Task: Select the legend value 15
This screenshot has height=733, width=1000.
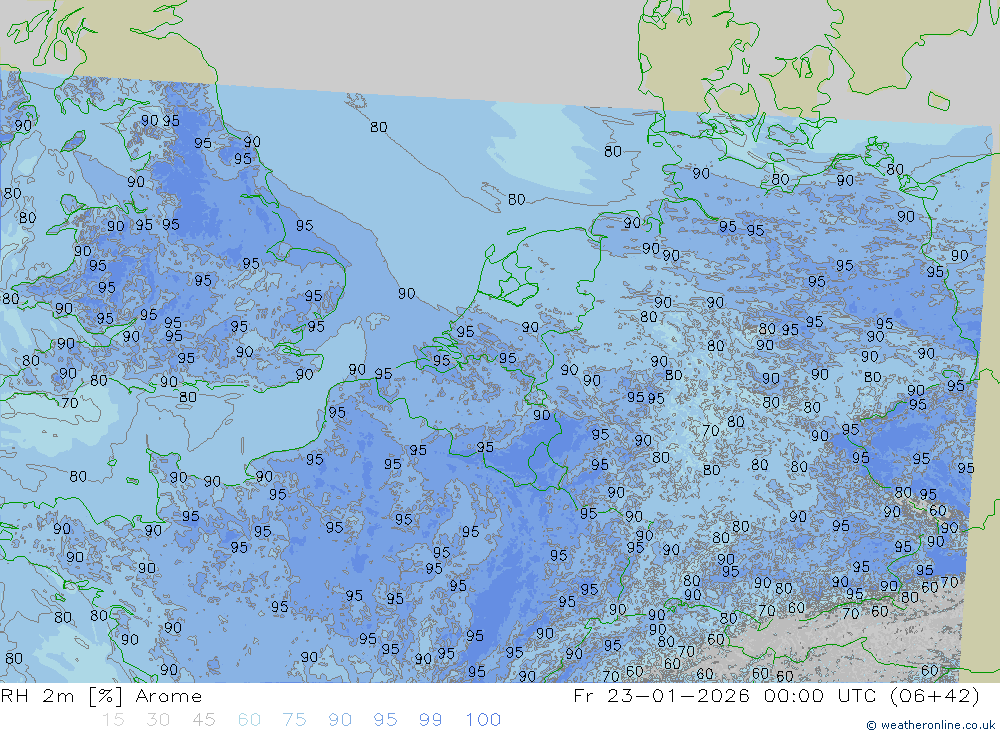Action: click(114, 720)
